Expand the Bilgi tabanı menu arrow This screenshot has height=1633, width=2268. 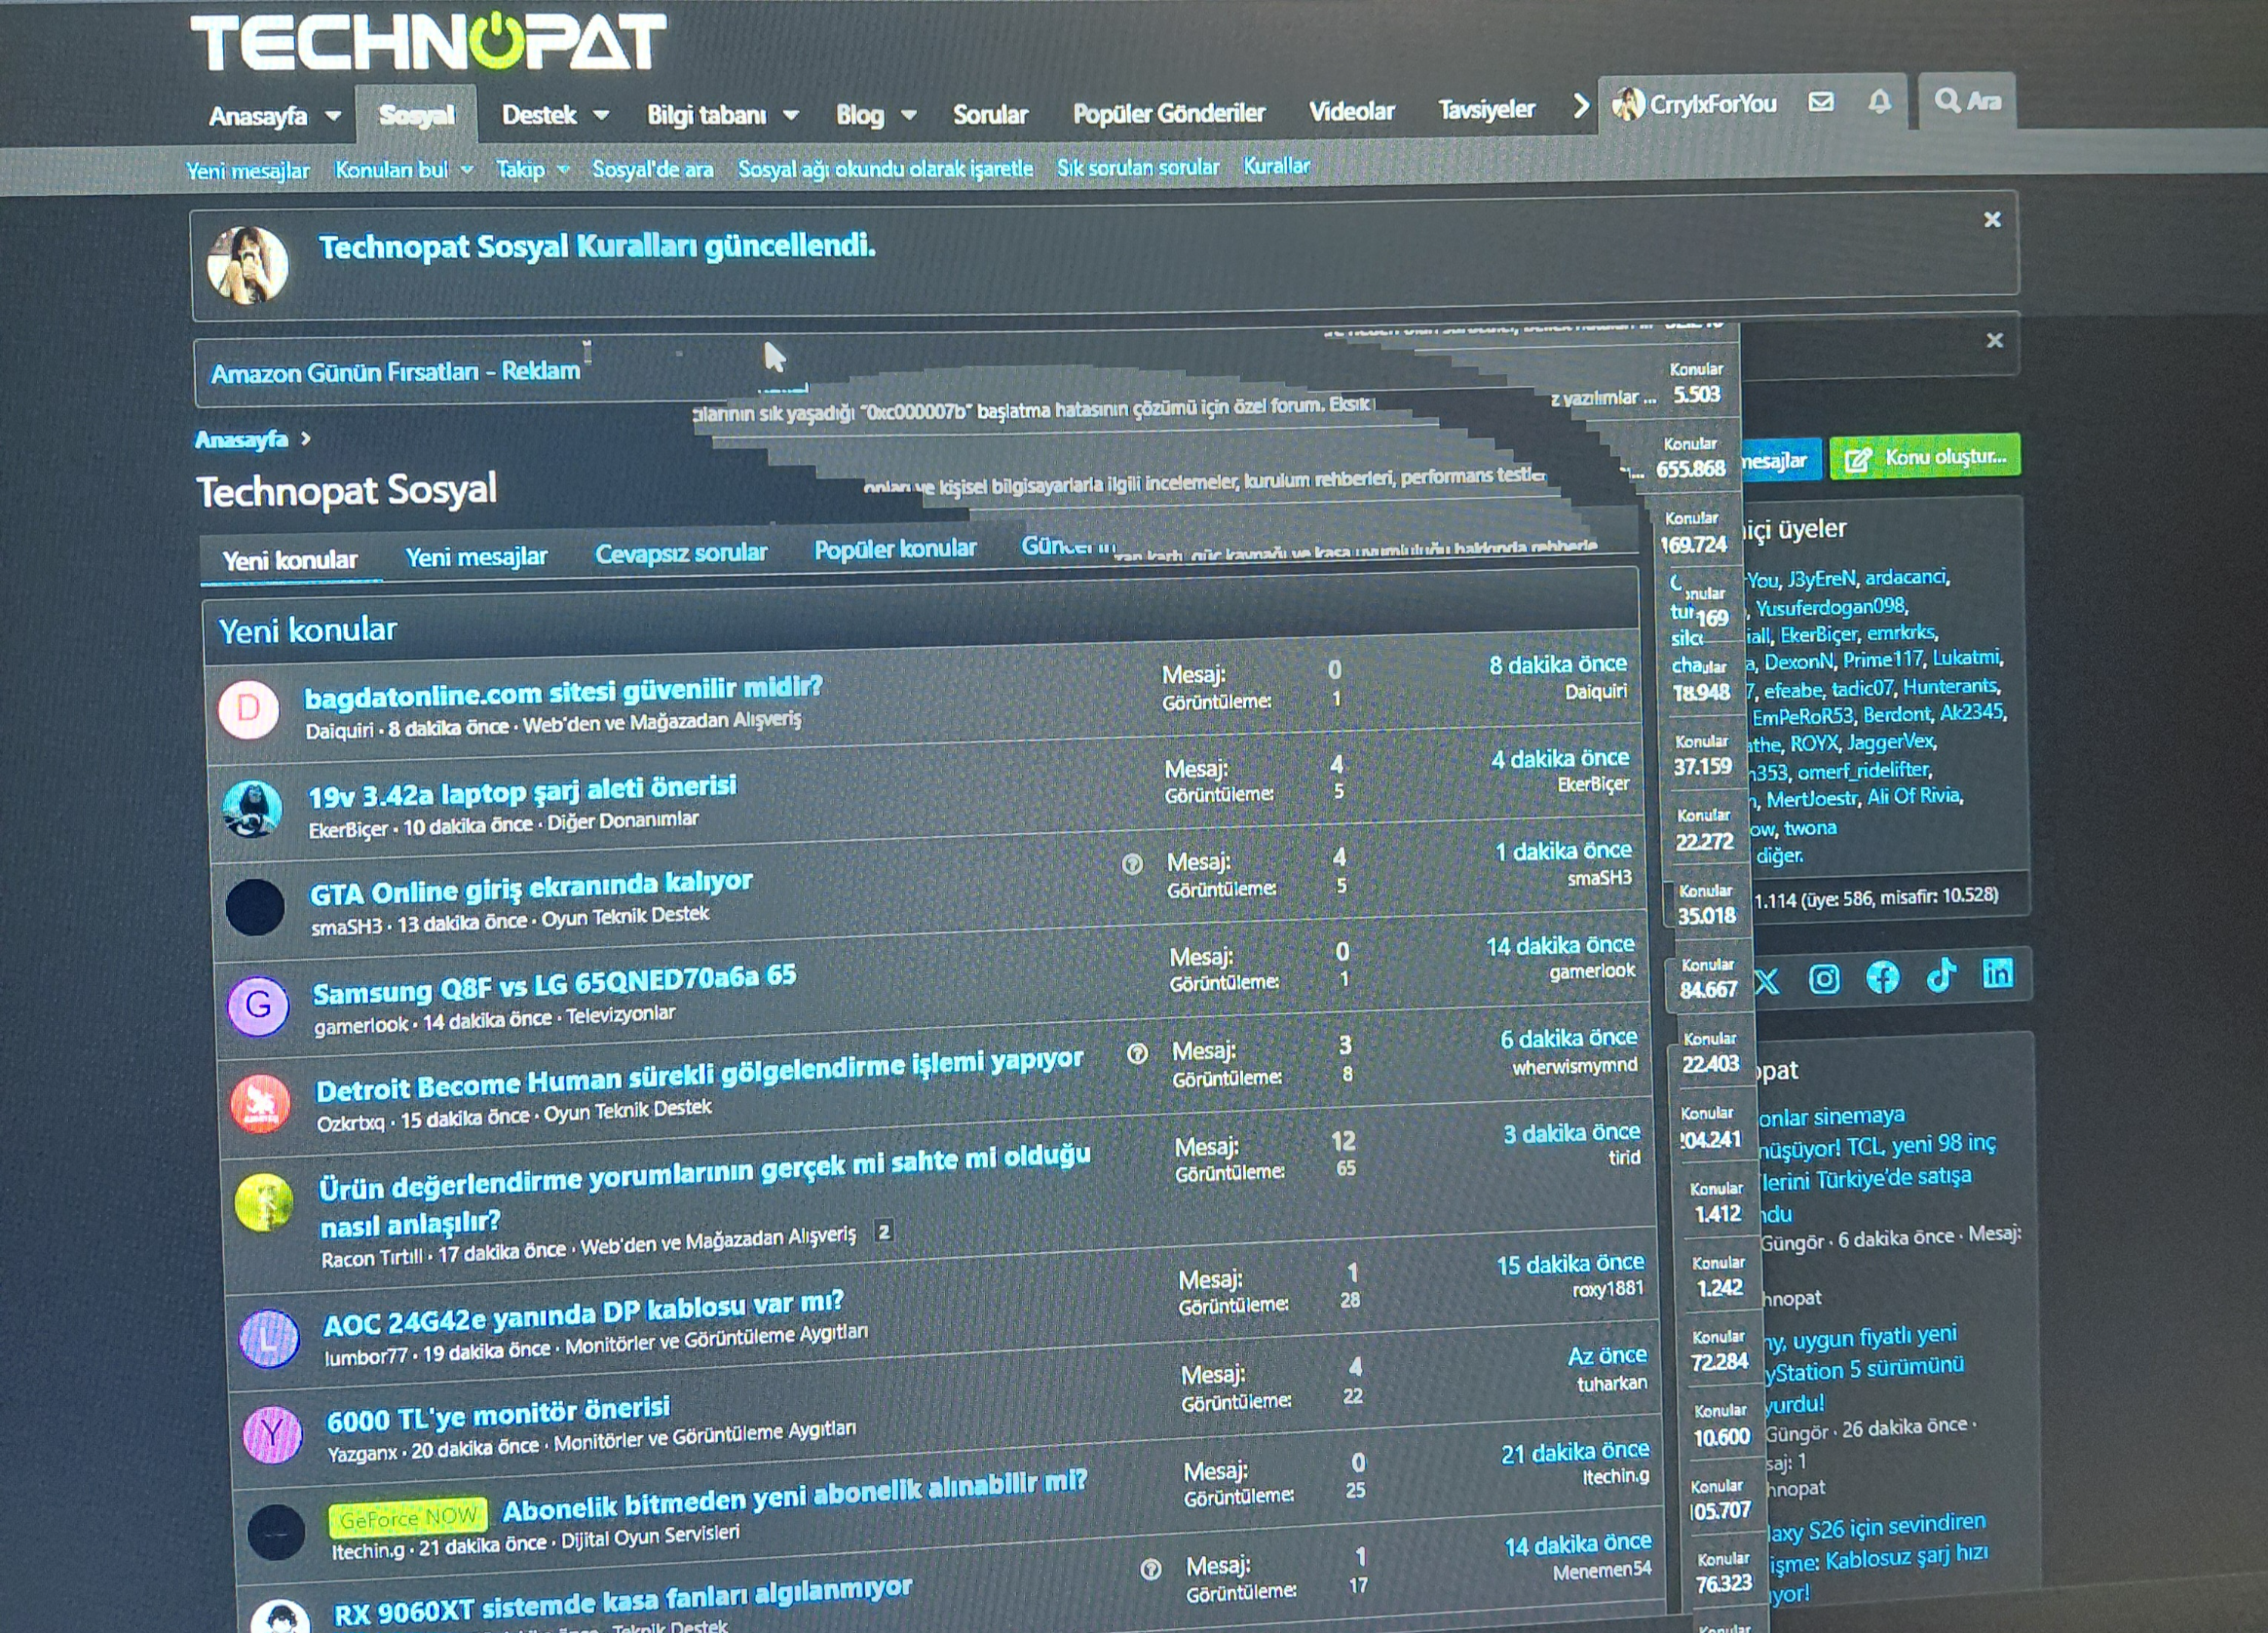click(x=791, y=115)
